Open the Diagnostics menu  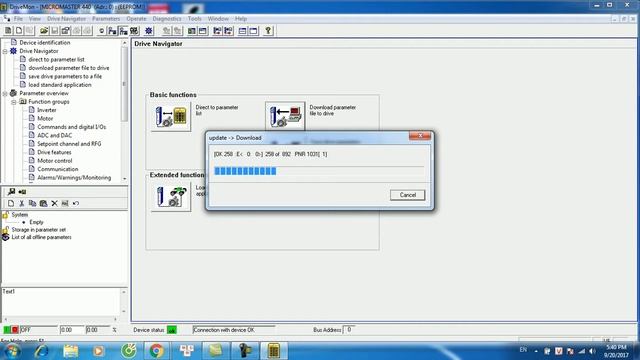[x=167, y=19]
